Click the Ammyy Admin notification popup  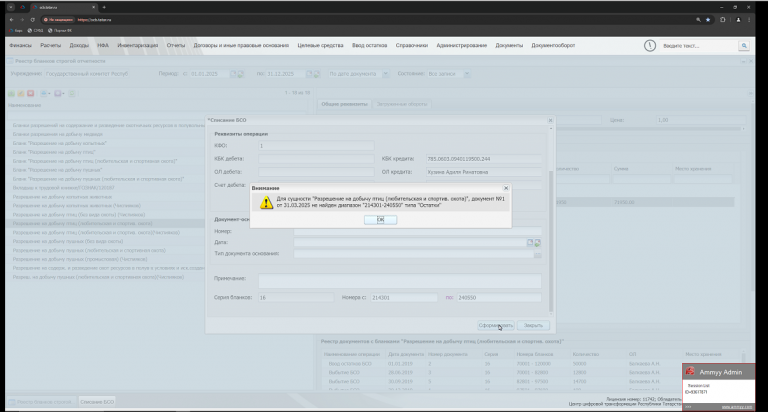[719, 387]
